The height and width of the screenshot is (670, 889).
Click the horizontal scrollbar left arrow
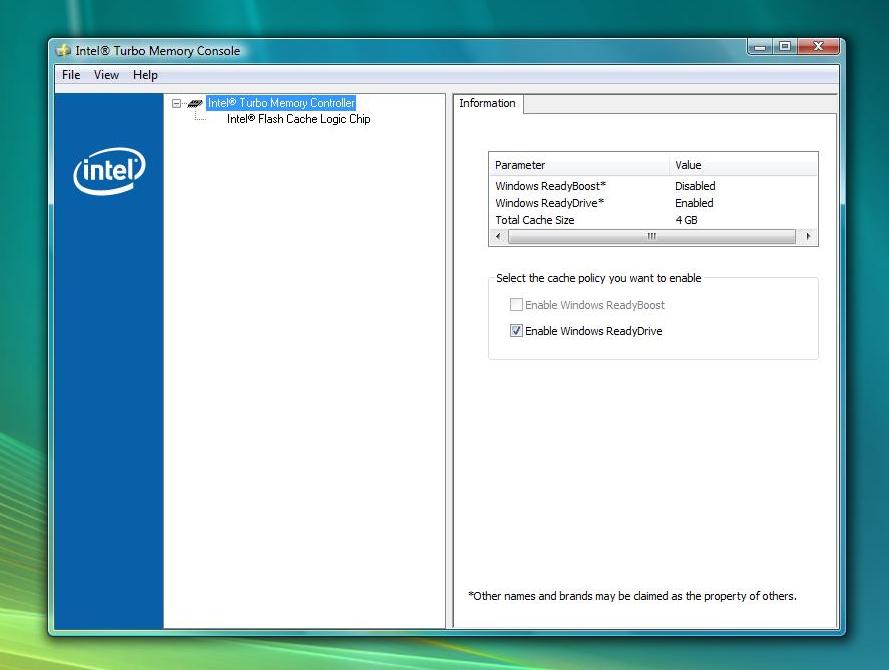(x=498, y=237)
